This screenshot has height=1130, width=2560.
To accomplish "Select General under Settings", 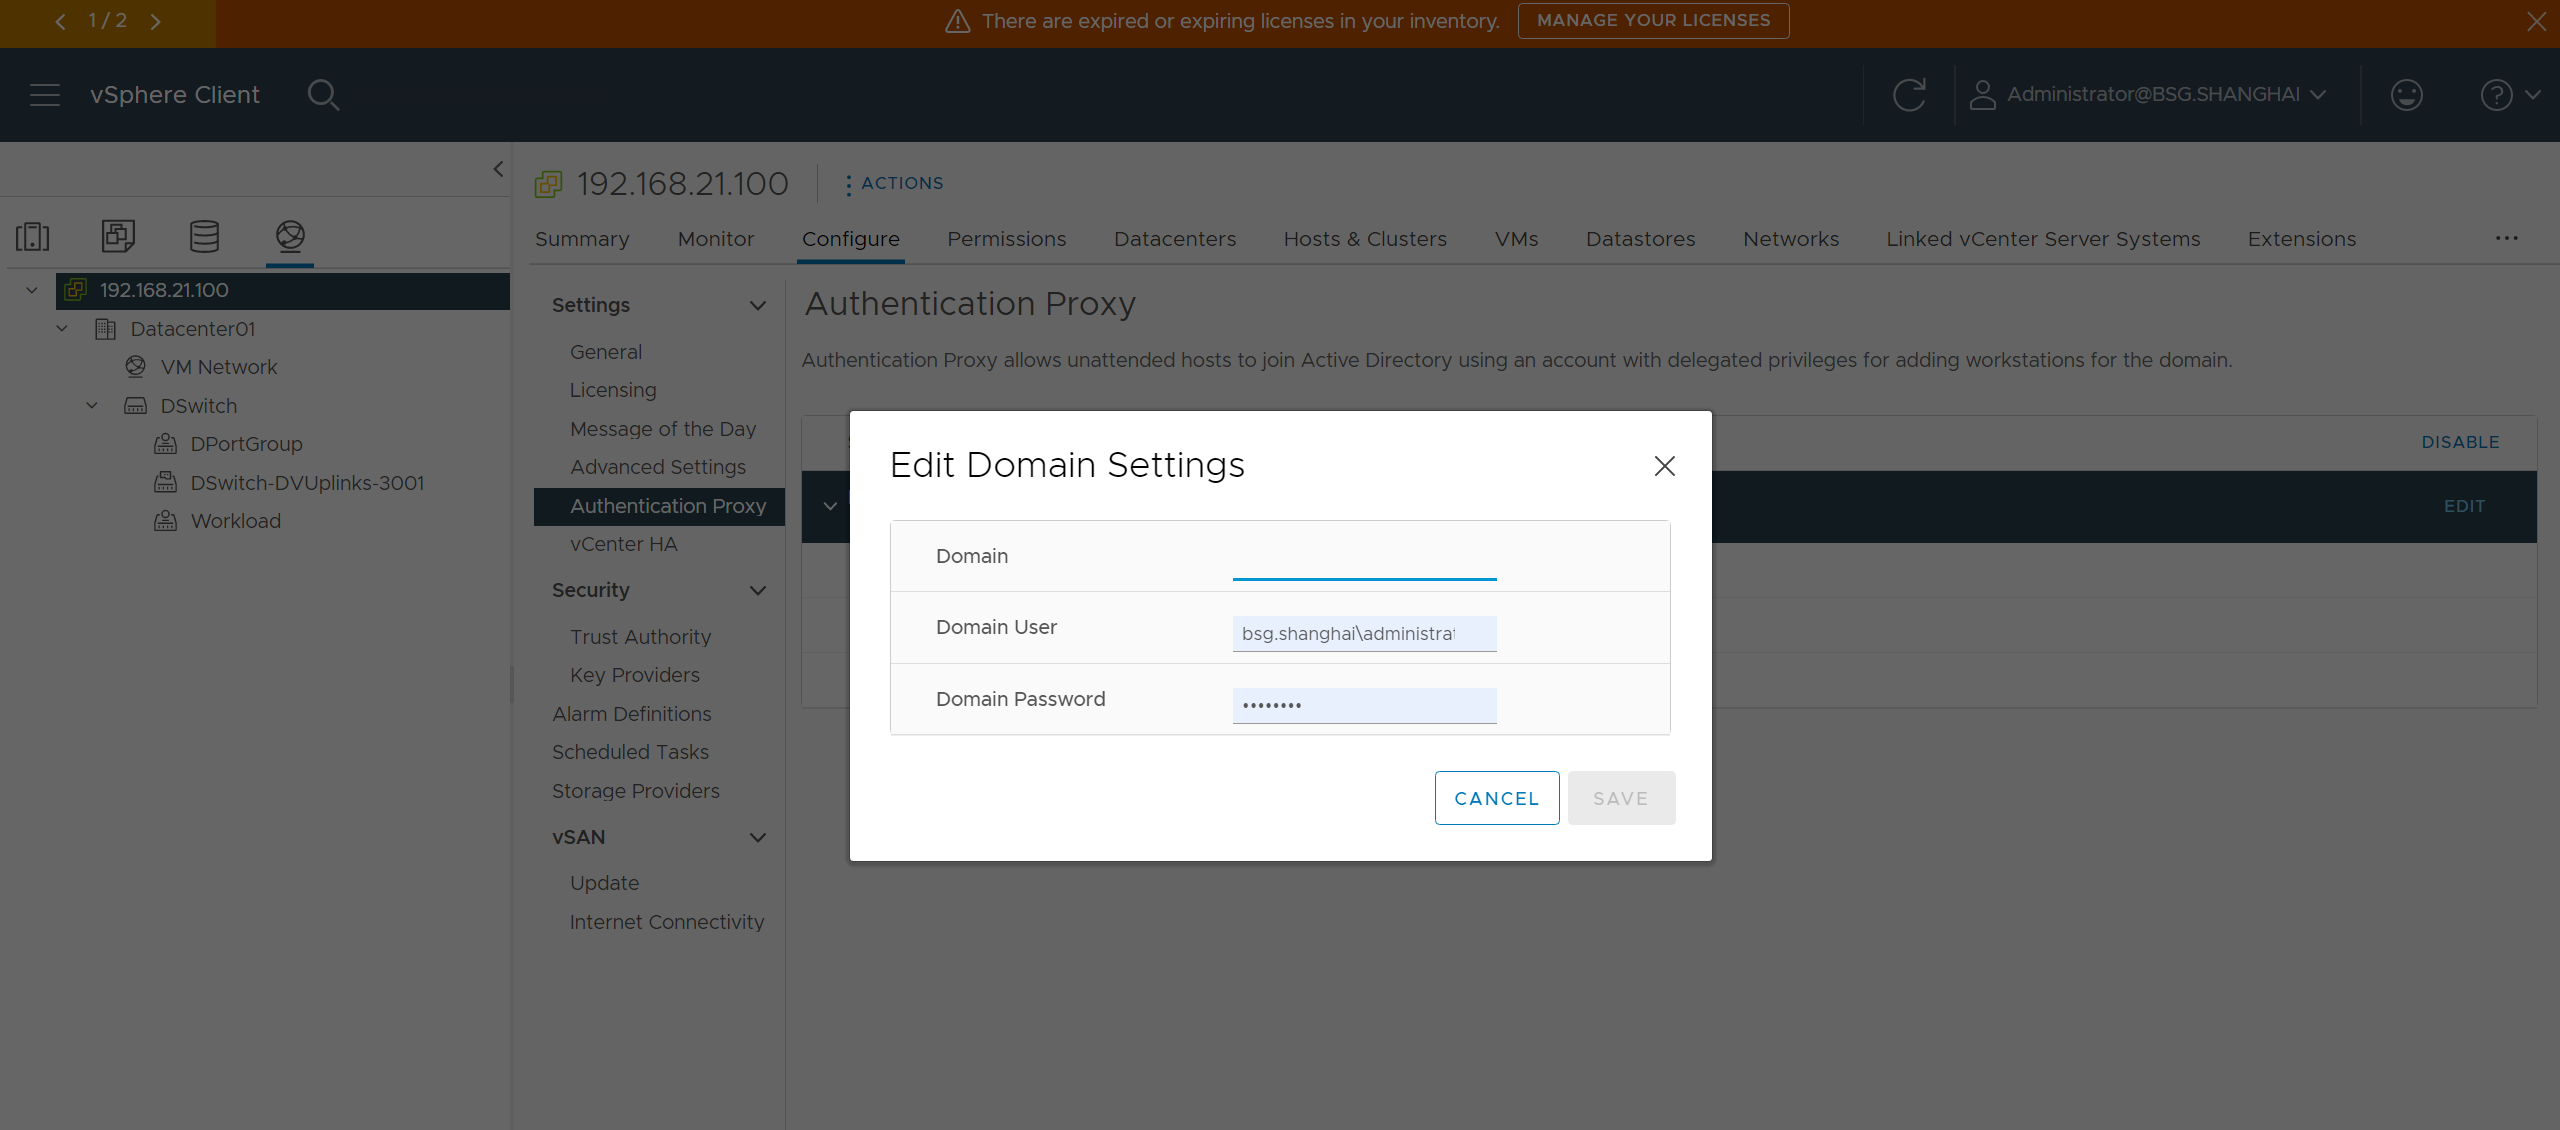I will coord(606,352).
